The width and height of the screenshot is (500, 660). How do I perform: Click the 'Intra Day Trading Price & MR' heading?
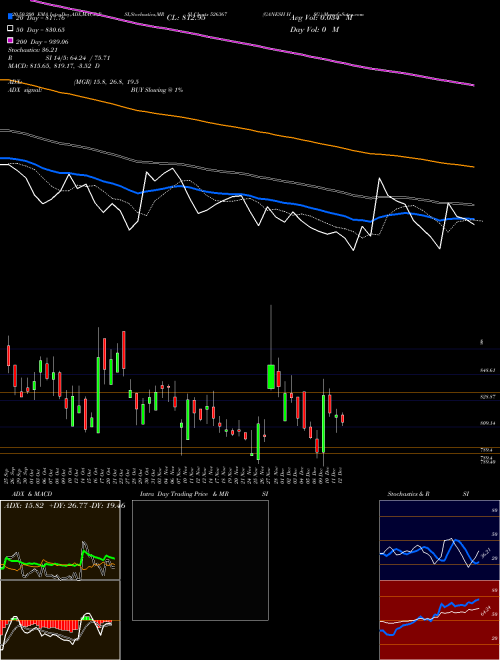pos(184,494)
